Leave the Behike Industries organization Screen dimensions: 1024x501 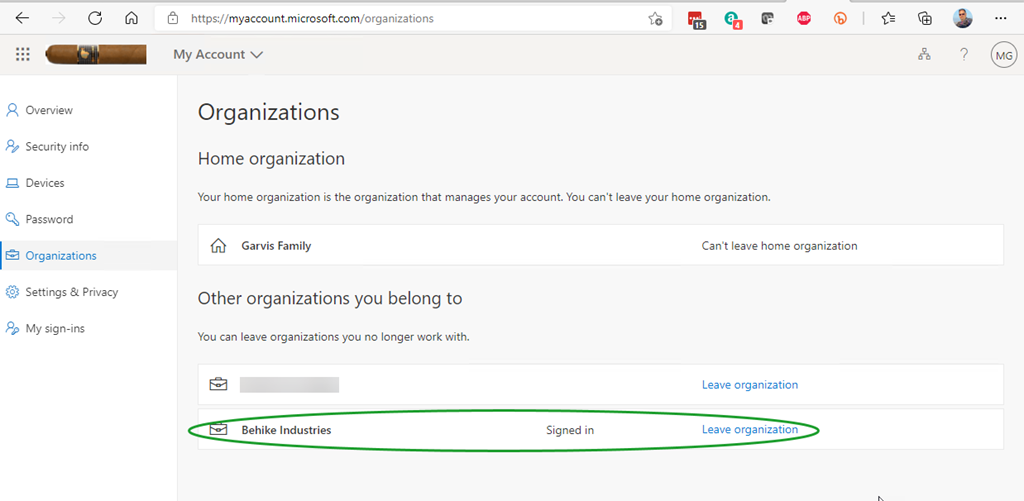tap(749, 430)
